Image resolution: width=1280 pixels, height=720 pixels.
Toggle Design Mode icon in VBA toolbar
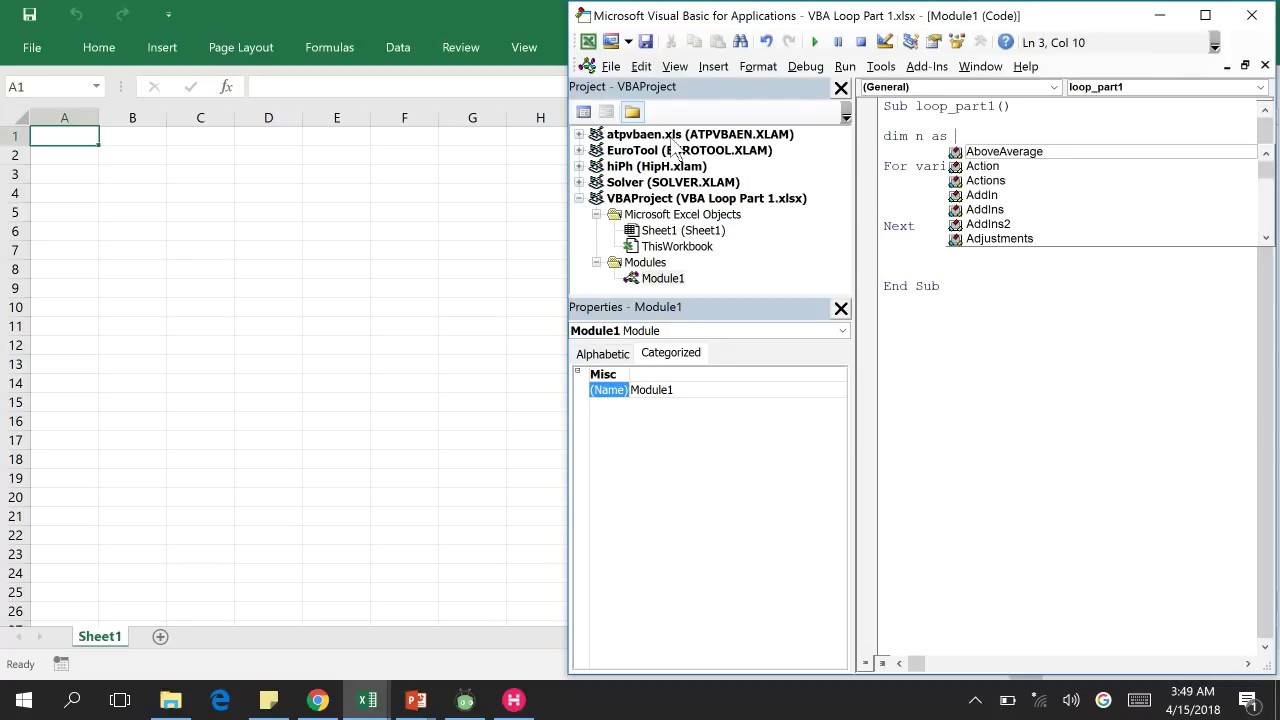885,42
